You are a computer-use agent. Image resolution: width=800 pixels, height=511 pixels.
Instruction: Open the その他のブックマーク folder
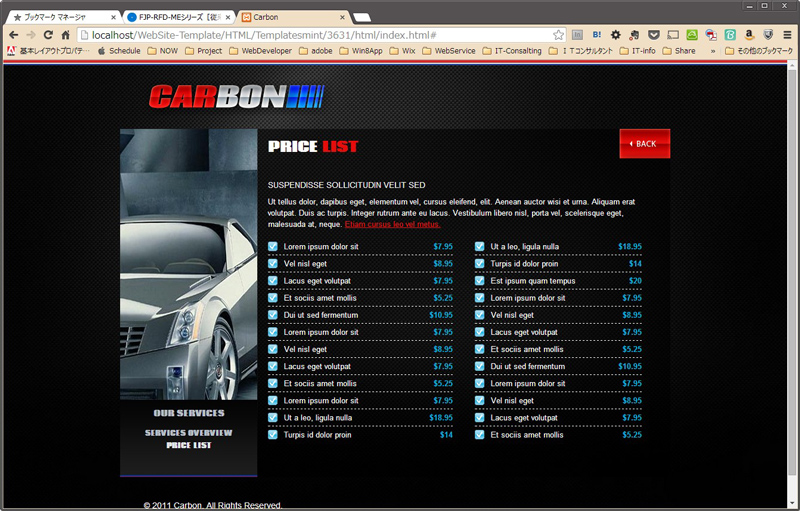click(x=759, y=51)
